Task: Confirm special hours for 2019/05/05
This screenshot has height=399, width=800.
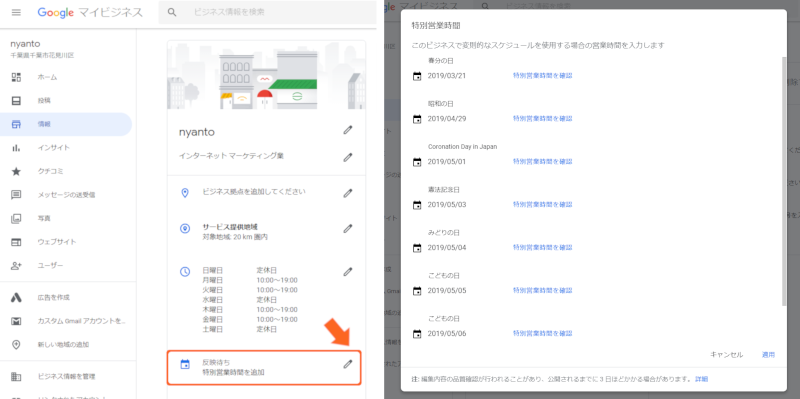Action: pos(543,290)
